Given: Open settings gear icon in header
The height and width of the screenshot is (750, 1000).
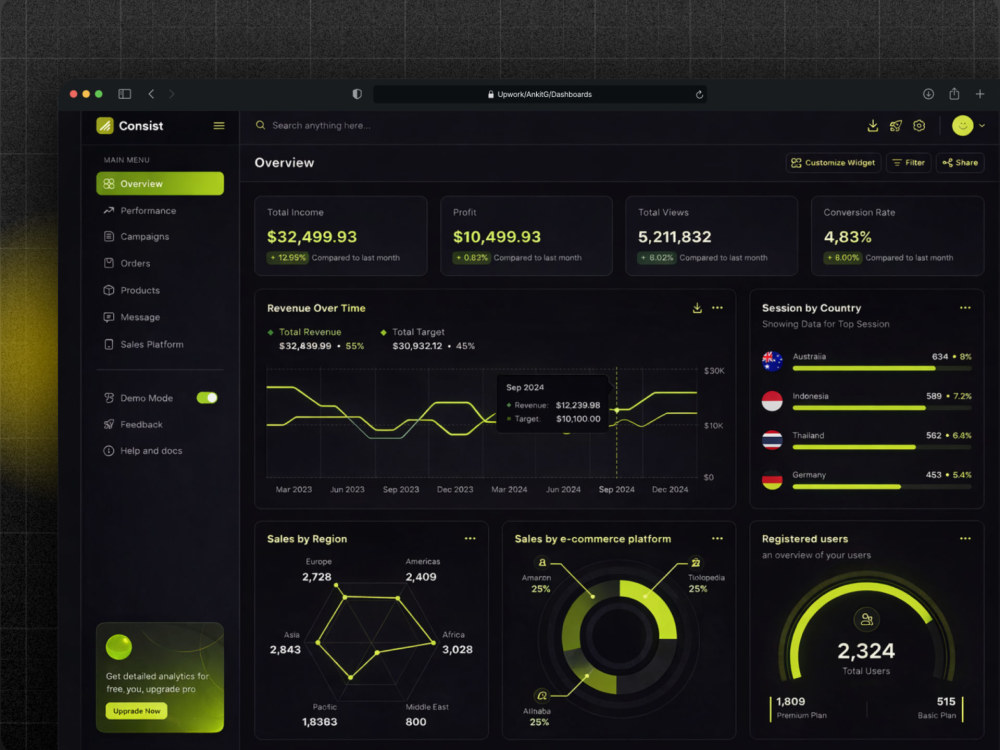Looking at the screenshot, I should [x=919, y=126].
